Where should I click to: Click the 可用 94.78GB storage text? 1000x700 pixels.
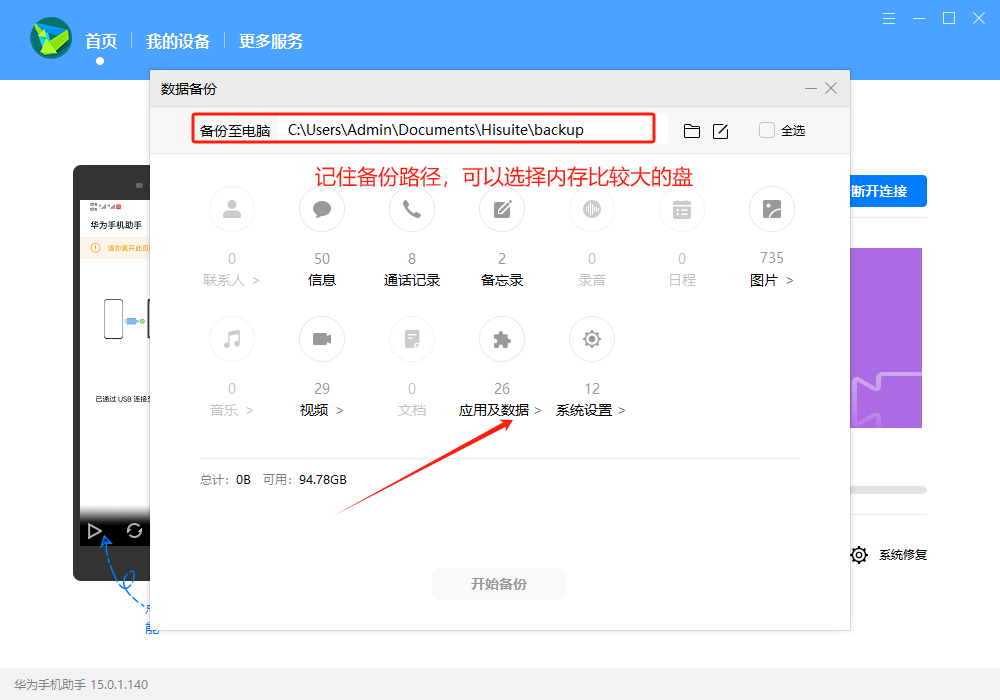305,479
